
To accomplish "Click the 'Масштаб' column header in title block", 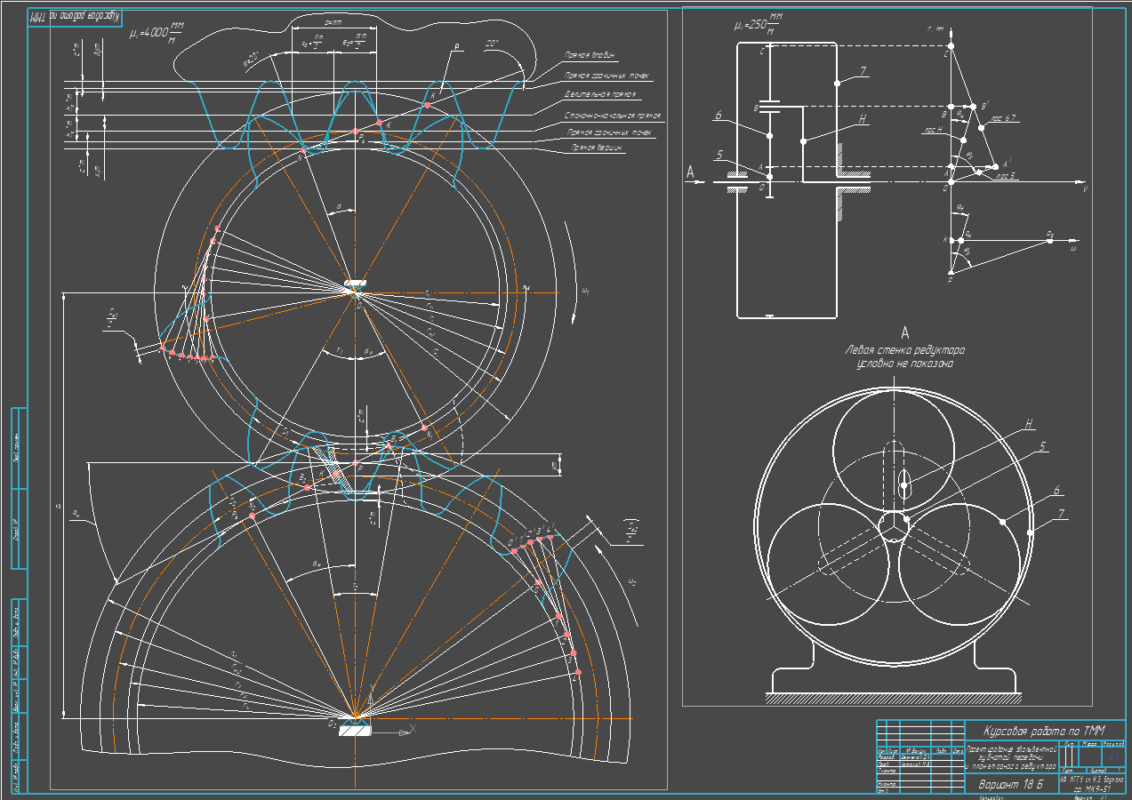I will [1113, 744].
